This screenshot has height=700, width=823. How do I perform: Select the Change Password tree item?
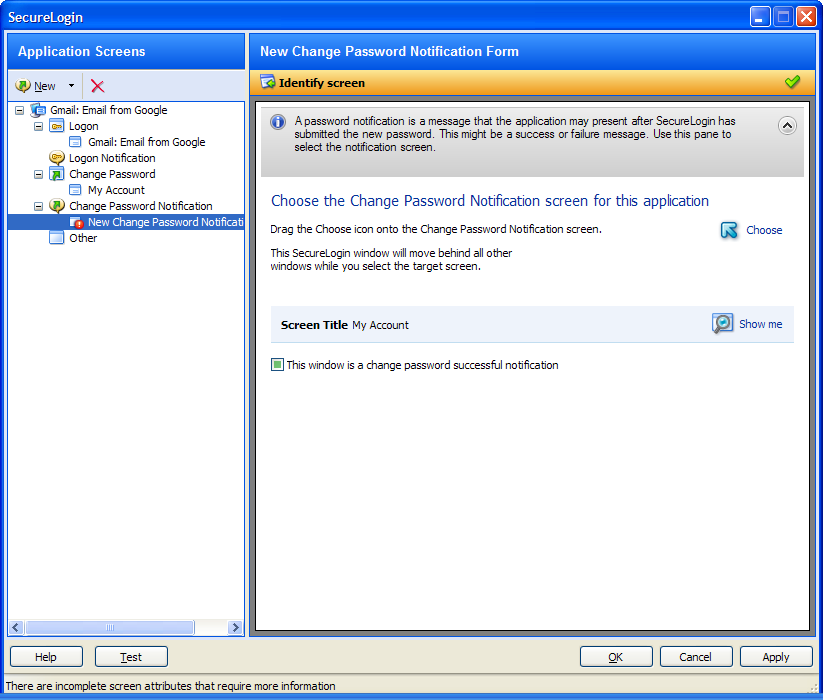[112, 174]
